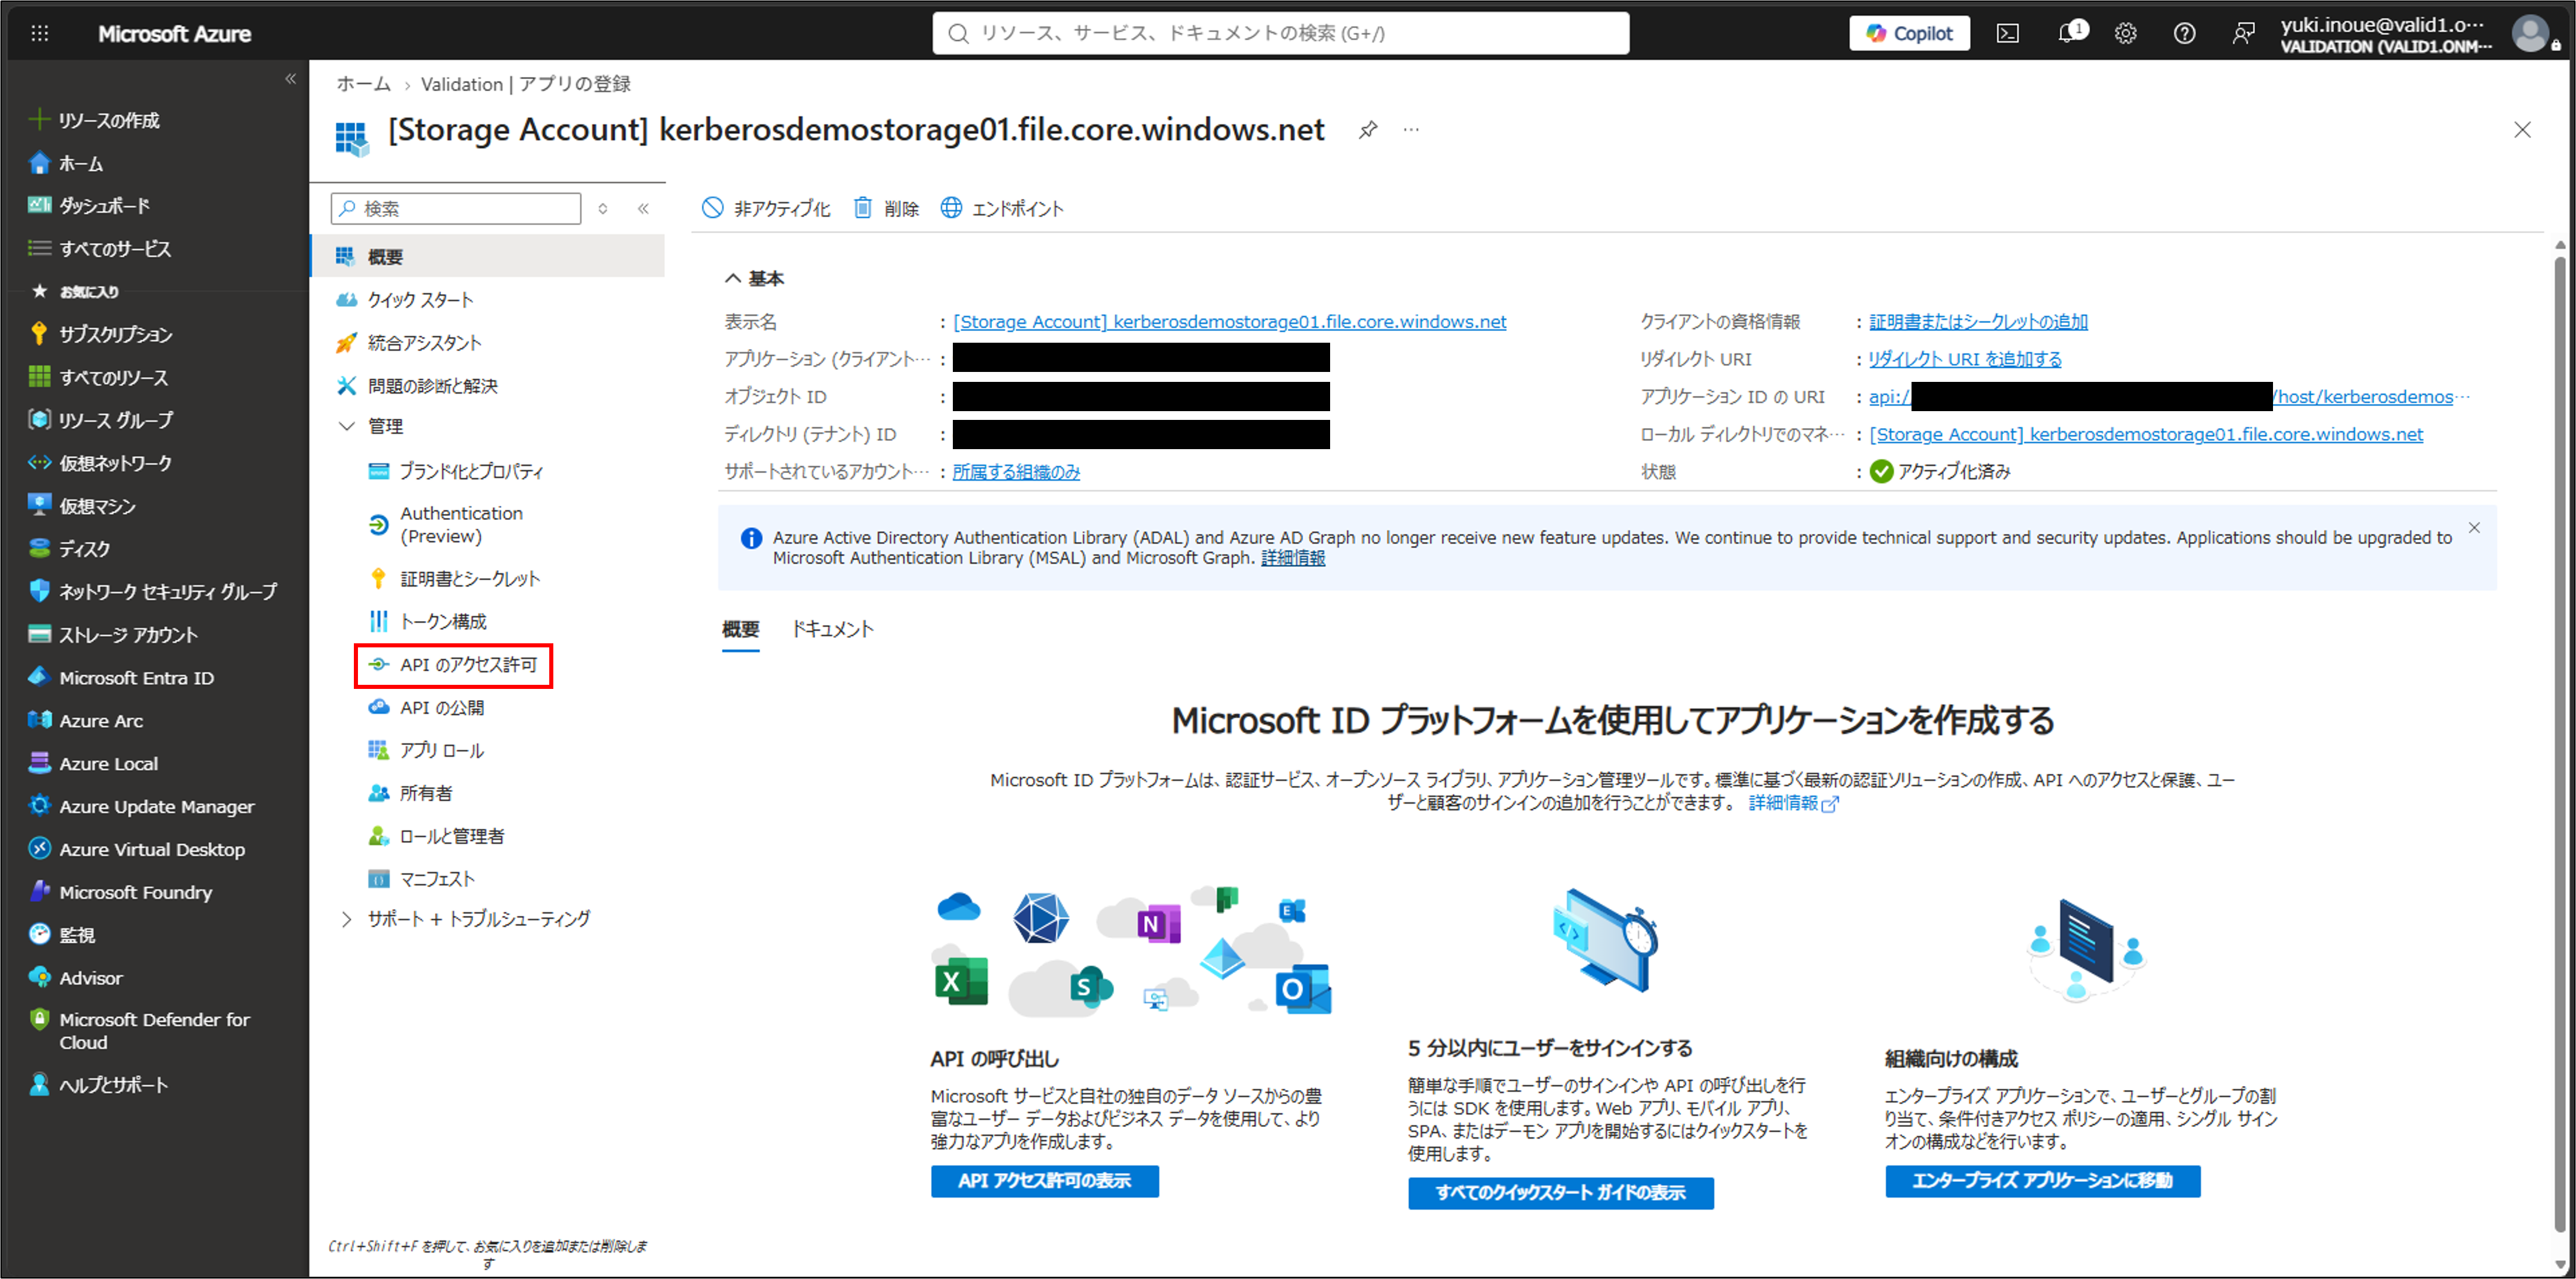Open Cloud Shell from top bar
The width and height of the screenshot is (2576, 1279).
(2007, 33)
